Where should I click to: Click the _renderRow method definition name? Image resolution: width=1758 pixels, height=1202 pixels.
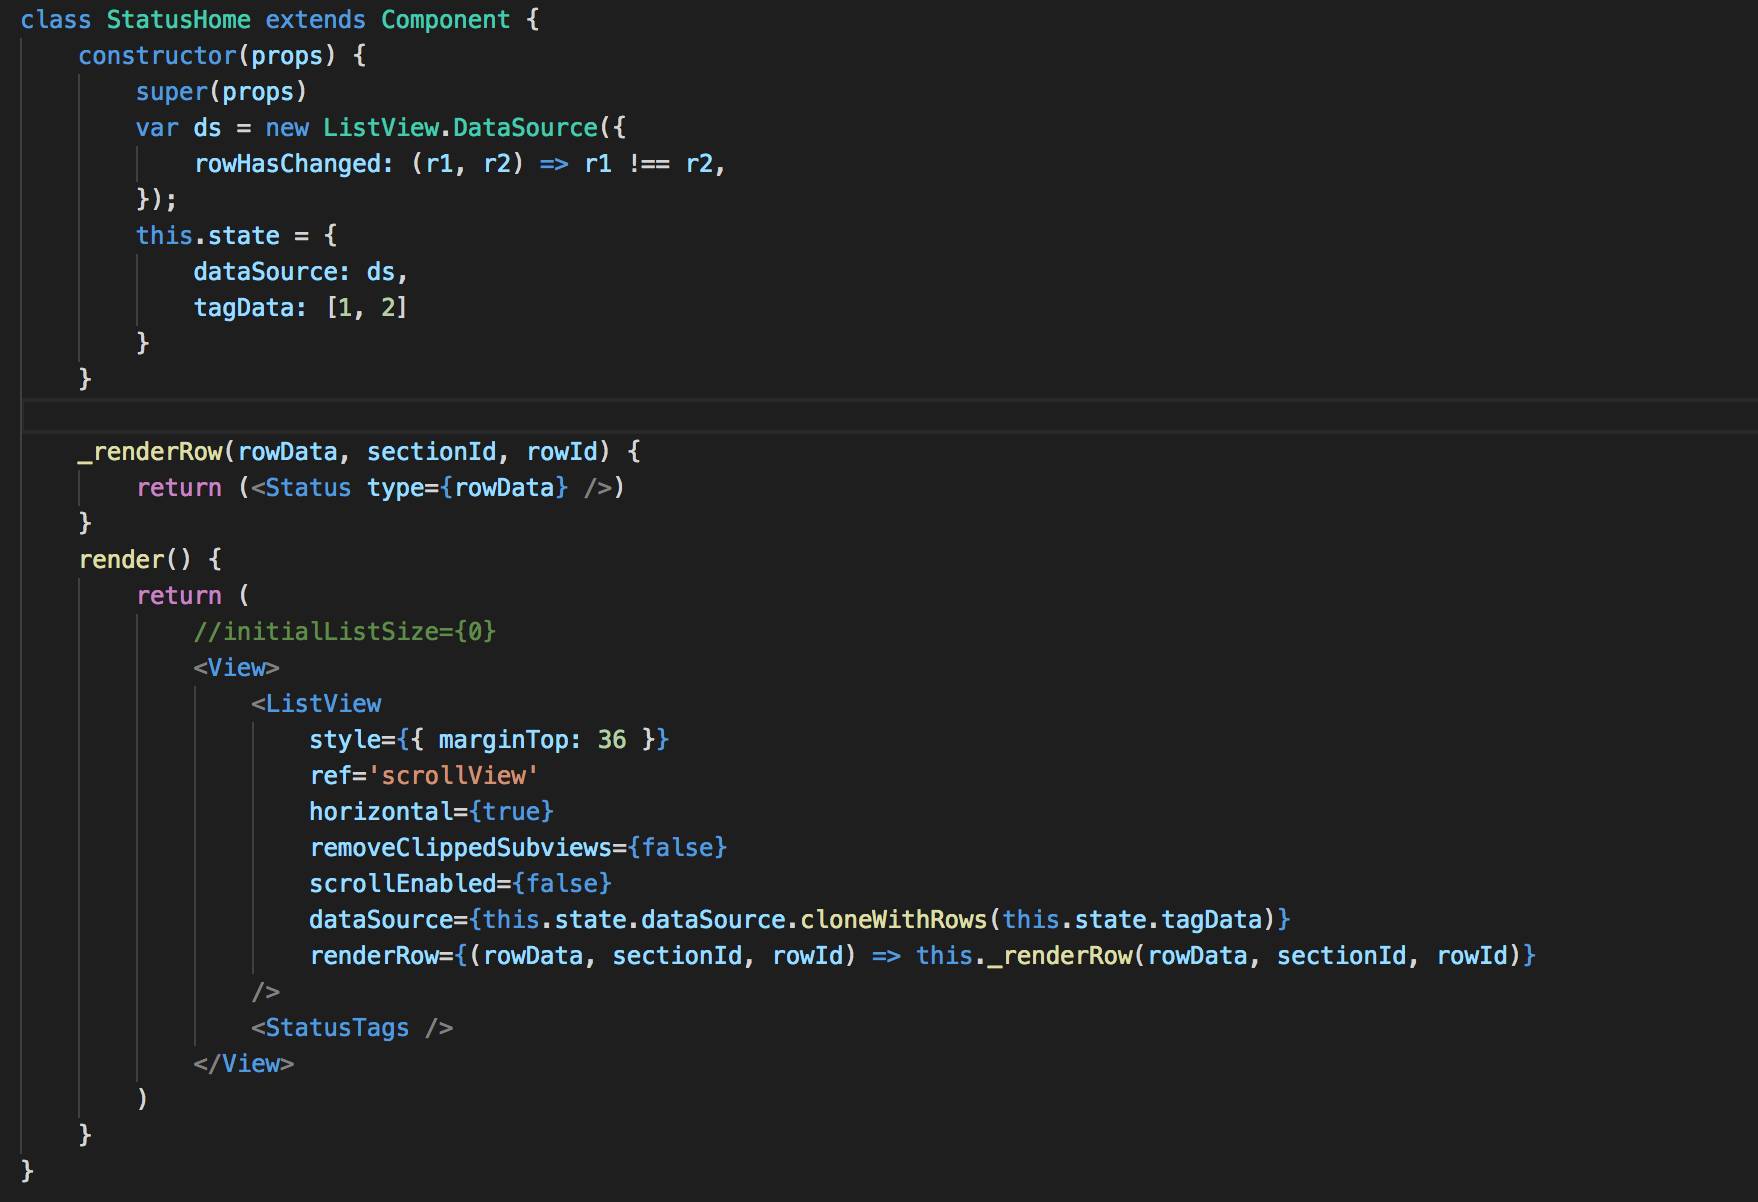pyautogui.click(x=150, y=452)
